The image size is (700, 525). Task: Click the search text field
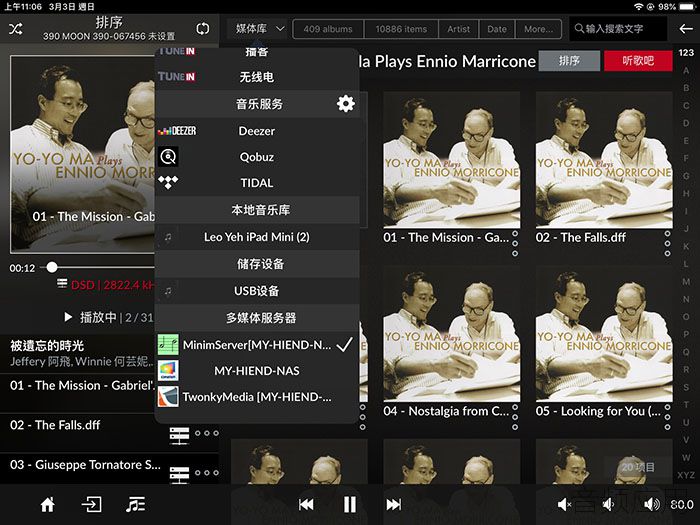618,29
